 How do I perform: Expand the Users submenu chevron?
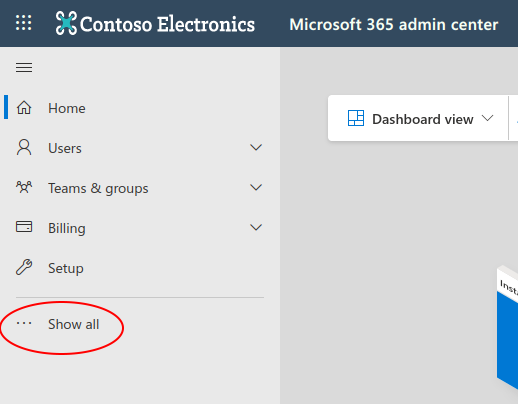pos(256,147)
